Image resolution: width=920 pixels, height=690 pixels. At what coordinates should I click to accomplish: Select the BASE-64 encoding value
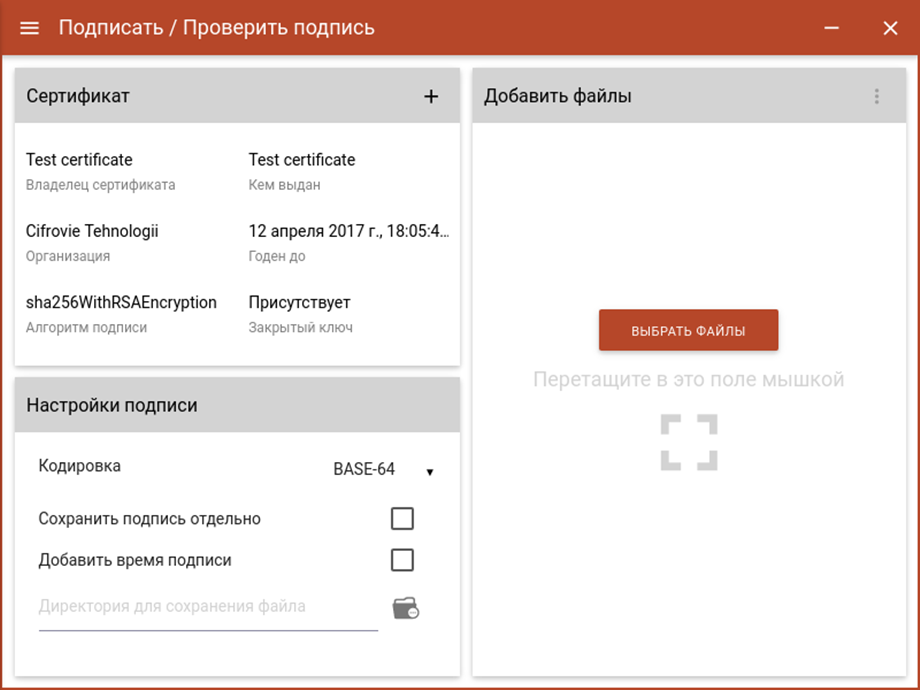coord(364,469)
